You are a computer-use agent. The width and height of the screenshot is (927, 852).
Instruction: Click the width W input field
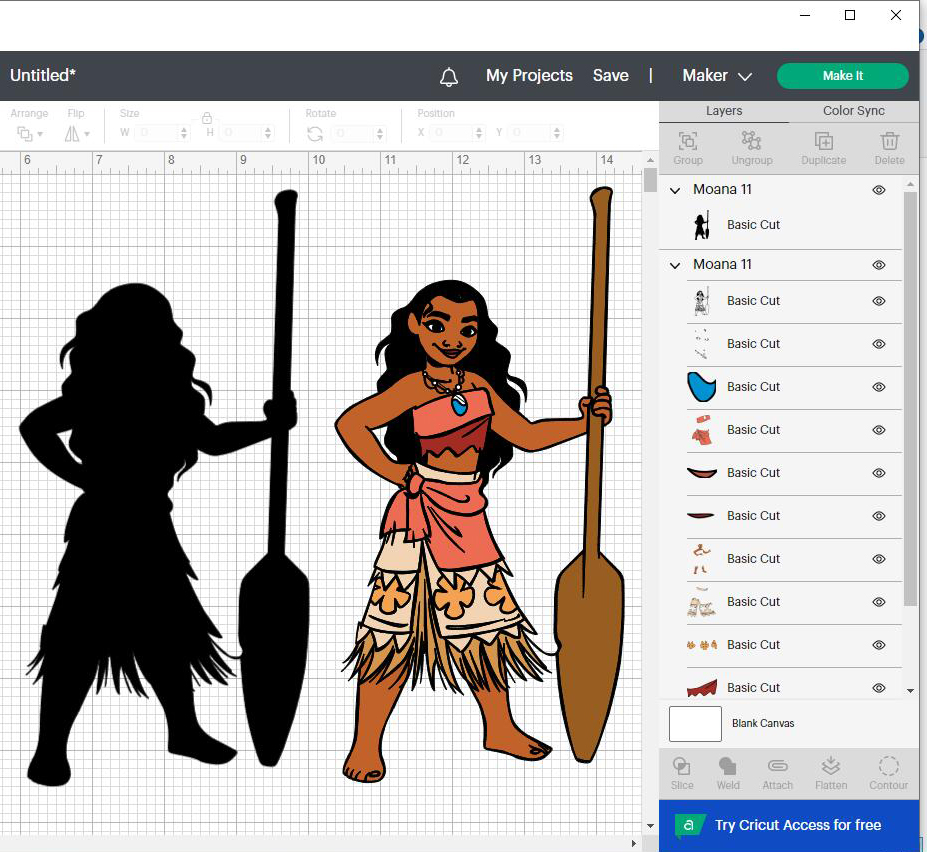click(157, 133)
